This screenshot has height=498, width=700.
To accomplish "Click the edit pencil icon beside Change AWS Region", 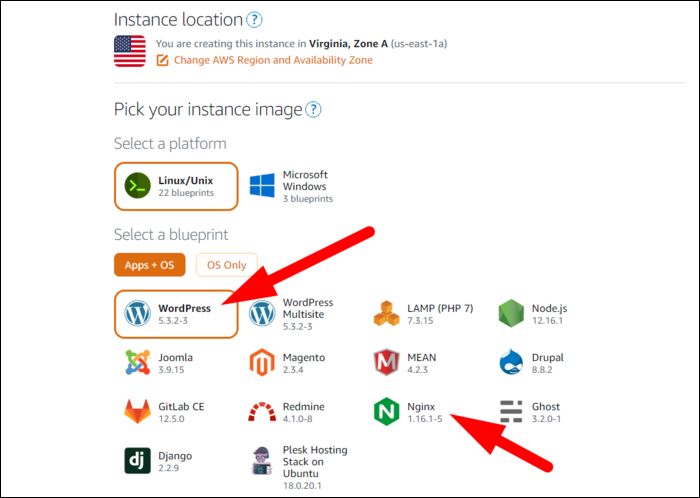I will click(x=162, y=60).
